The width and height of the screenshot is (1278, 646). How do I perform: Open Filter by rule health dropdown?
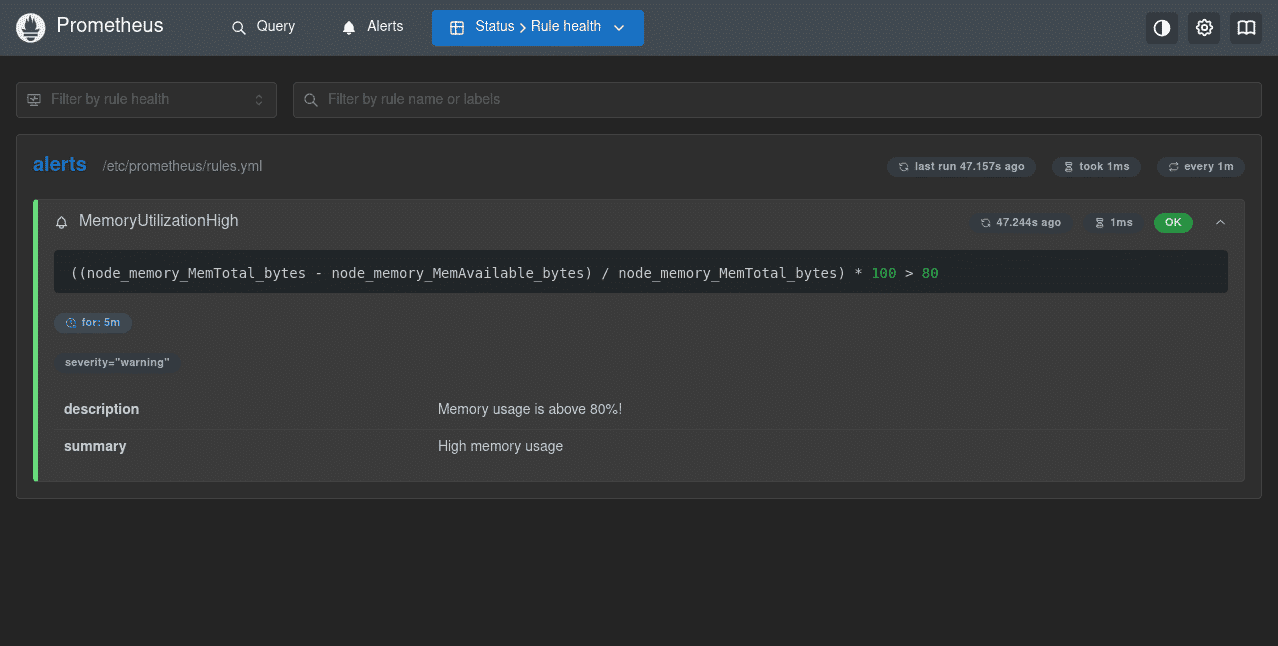(x=146, y=99)
